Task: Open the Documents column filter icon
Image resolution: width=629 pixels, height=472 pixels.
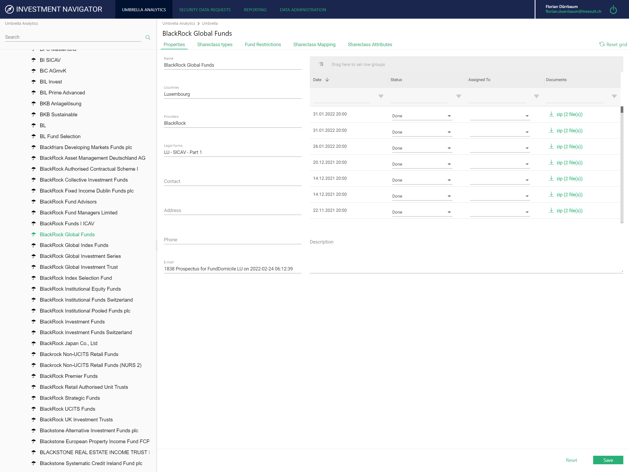Action: tap(614, 96)
